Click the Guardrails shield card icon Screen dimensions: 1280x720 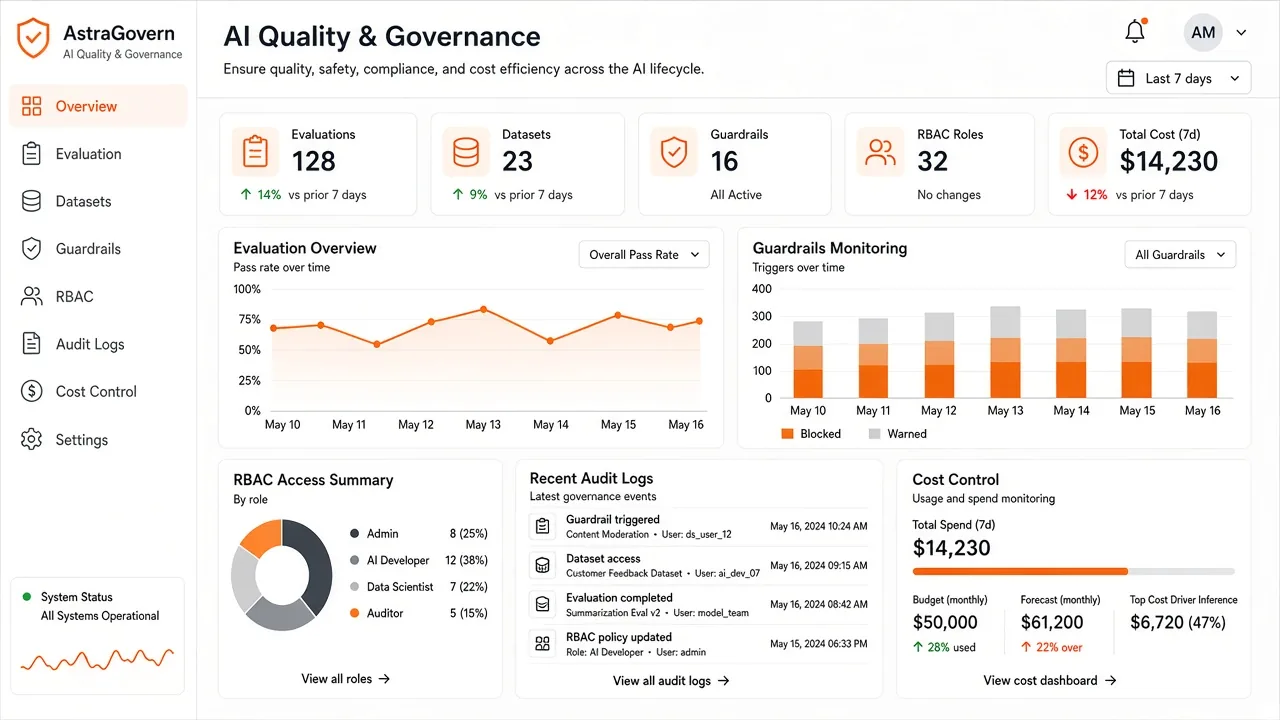[674, 152]
